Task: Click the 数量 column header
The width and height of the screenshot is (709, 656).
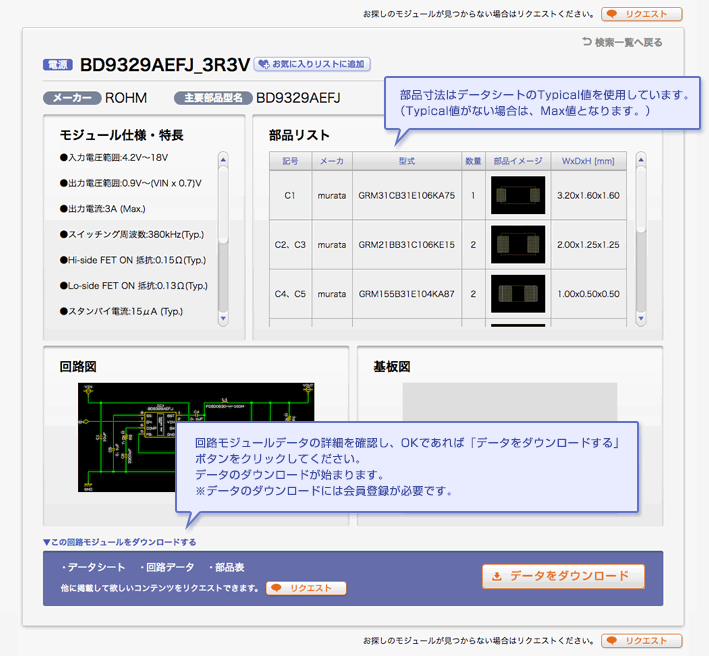Action: [x=473, y=161]
